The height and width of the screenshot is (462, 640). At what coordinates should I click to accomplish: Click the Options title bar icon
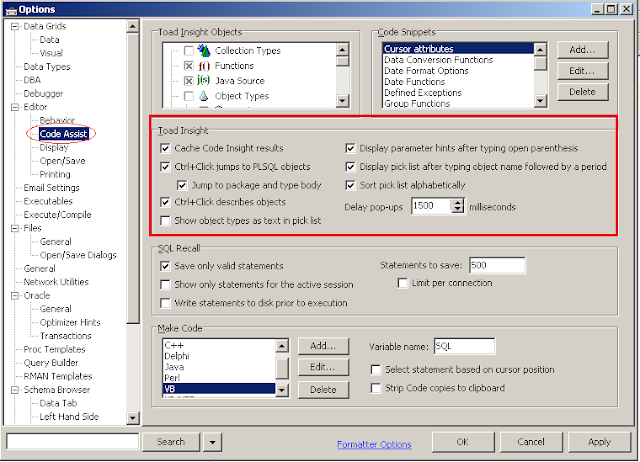coord(11,10)
